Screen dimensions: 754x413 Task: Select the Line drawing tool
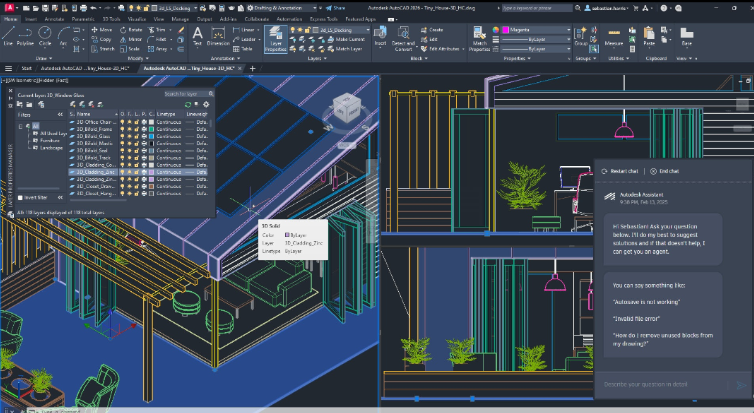[x=8, y=36]
